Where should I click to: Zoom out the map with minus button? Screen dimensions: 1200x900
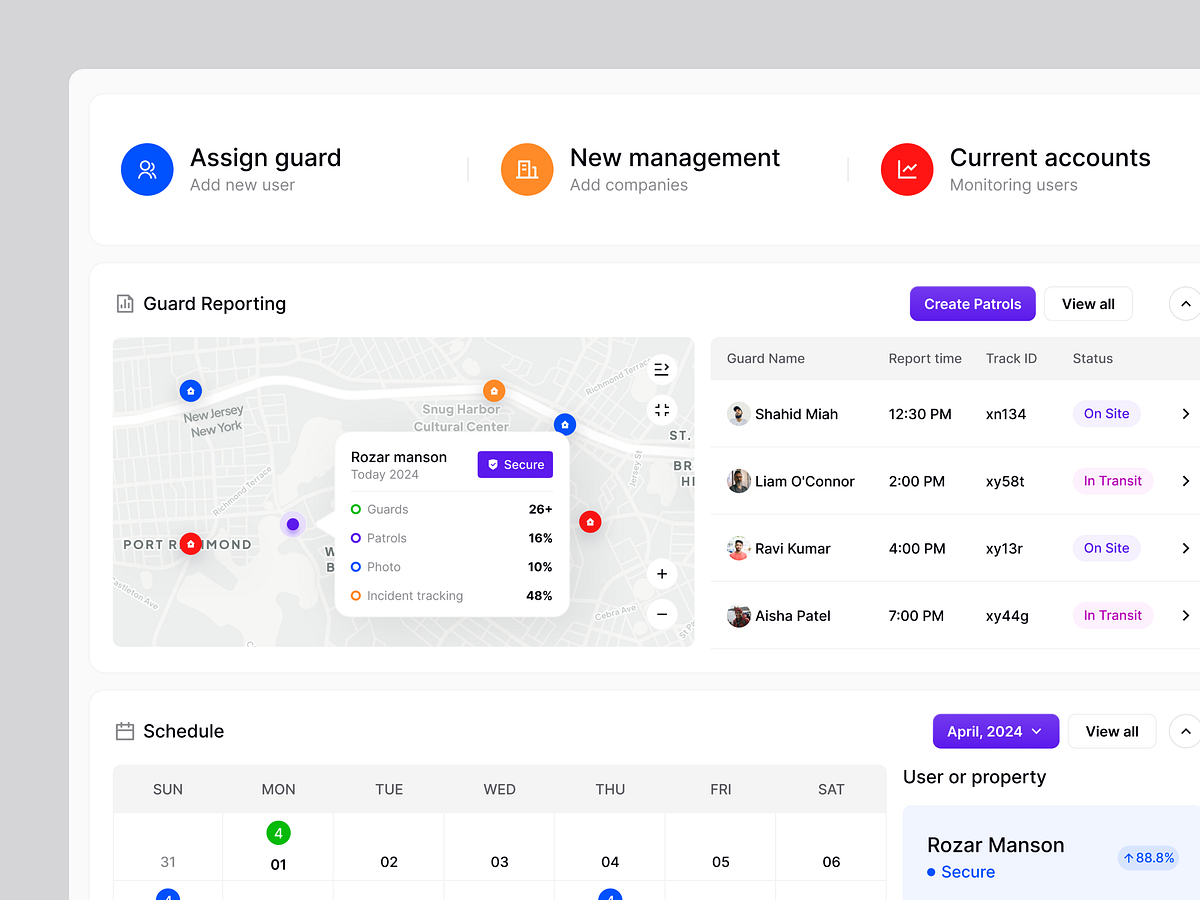[661, 614]
